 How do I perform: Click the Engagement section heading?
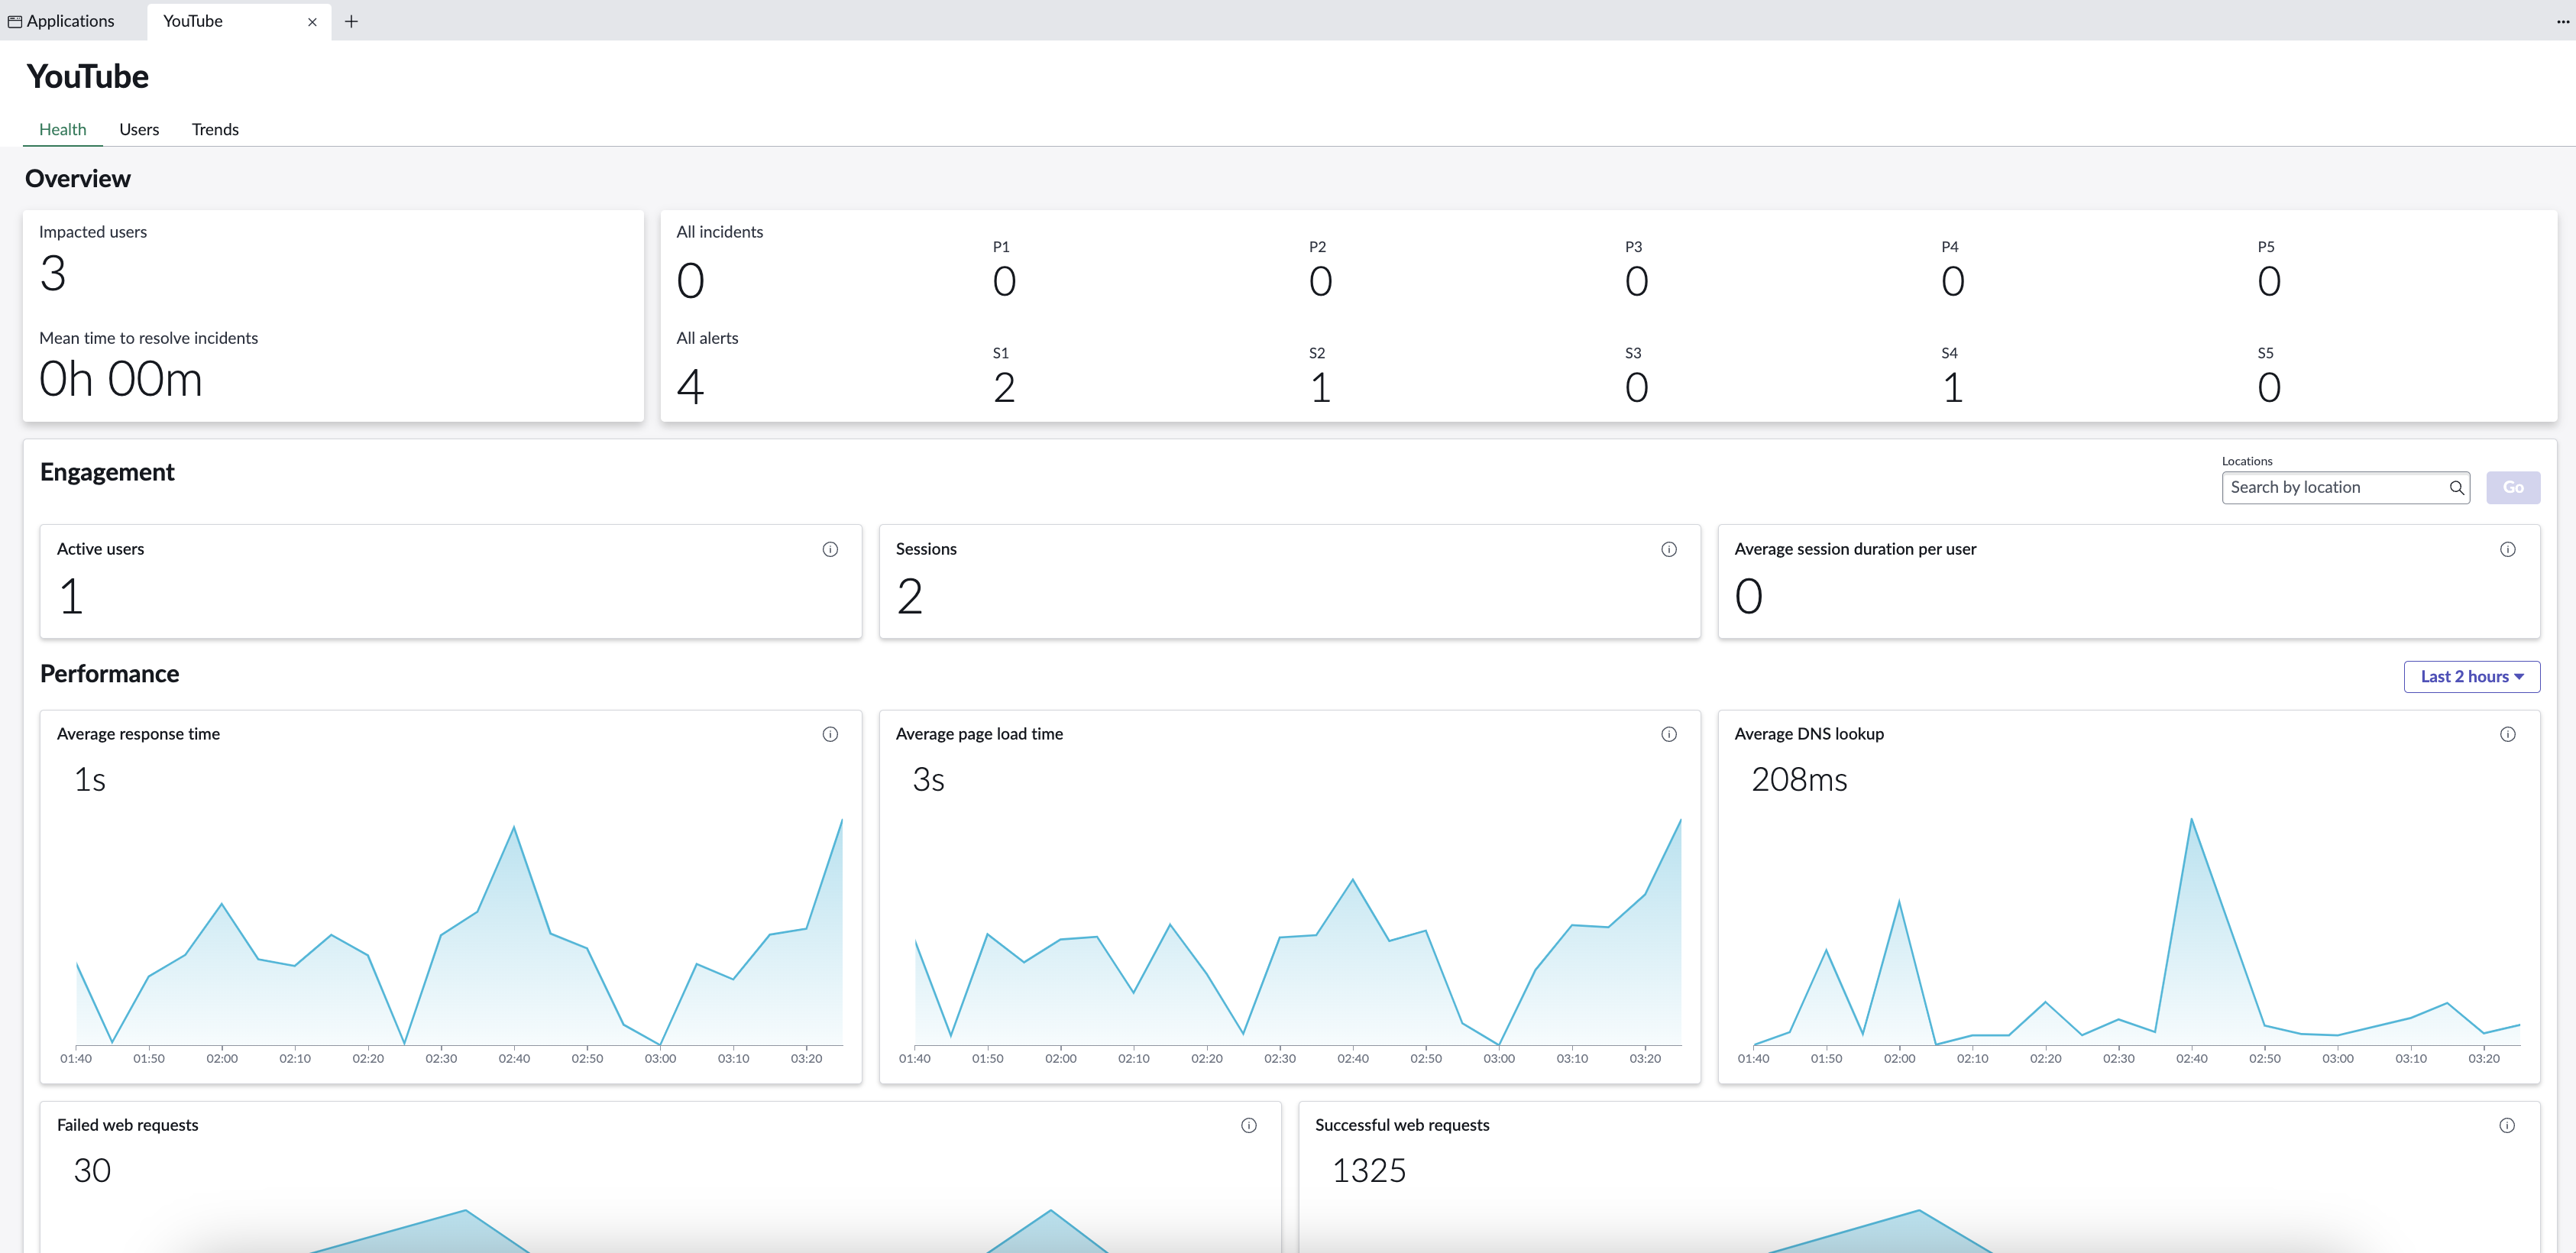pos(107,473)
